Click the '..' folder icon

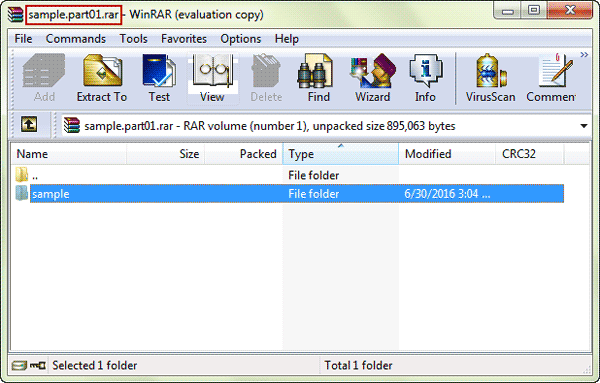(x=21, y=174)
